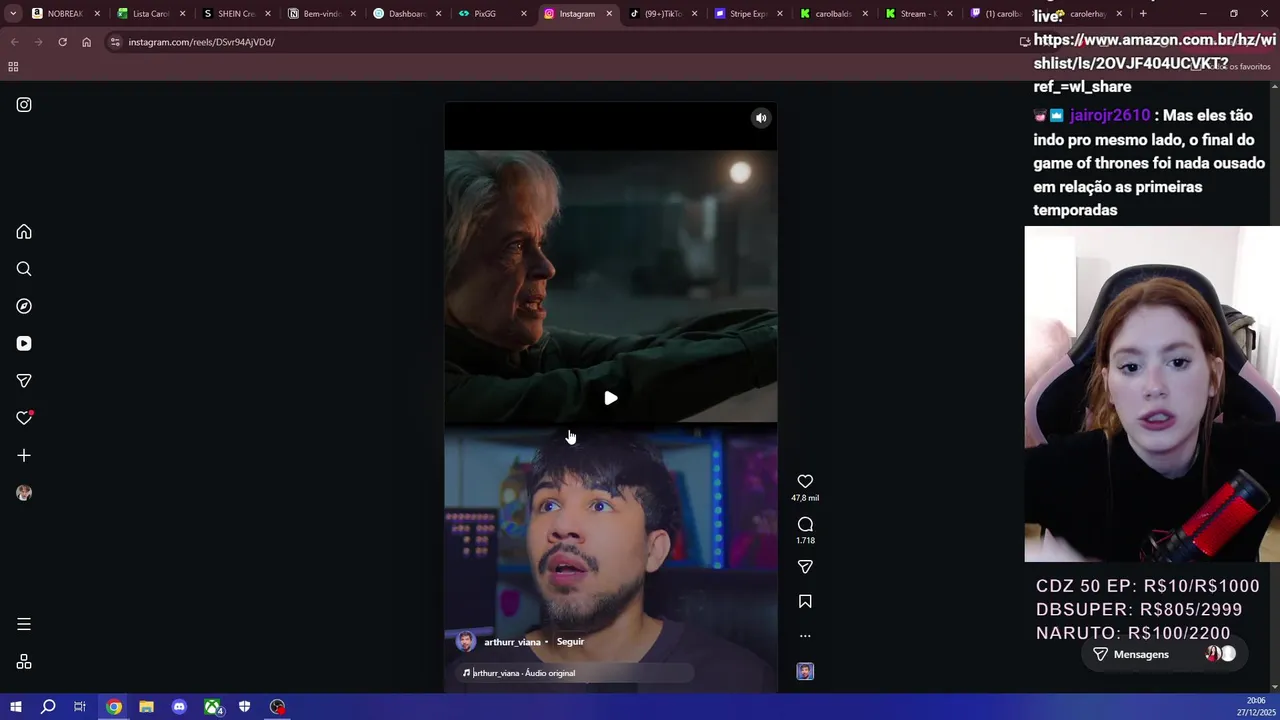Switch to Stream browser tab
The image size is (1280, 720).
point(918,14)
